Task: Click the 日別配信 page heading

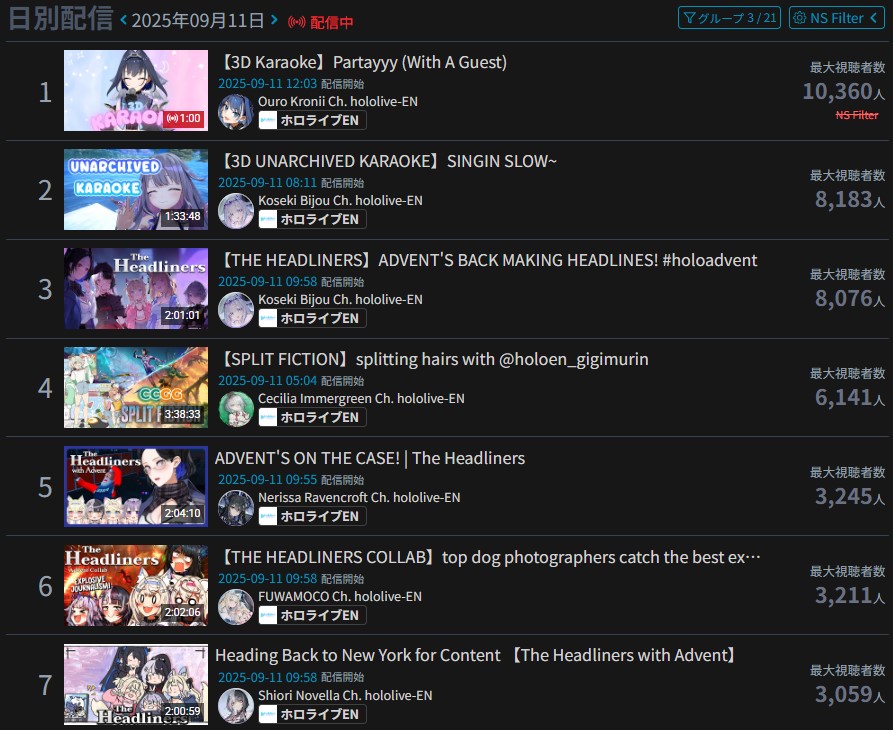Action: pyautogui.click(x=61, y=19)
